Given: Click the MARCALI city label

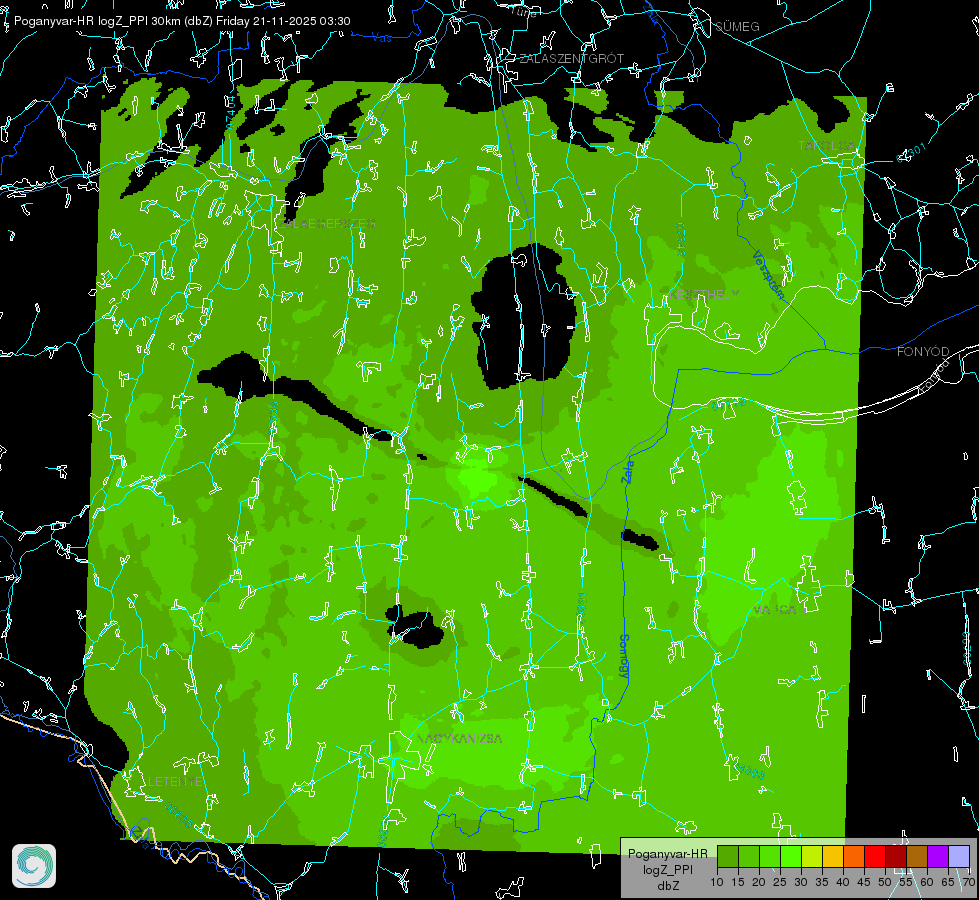Looking at the screenshot, I should pos(778,610).
